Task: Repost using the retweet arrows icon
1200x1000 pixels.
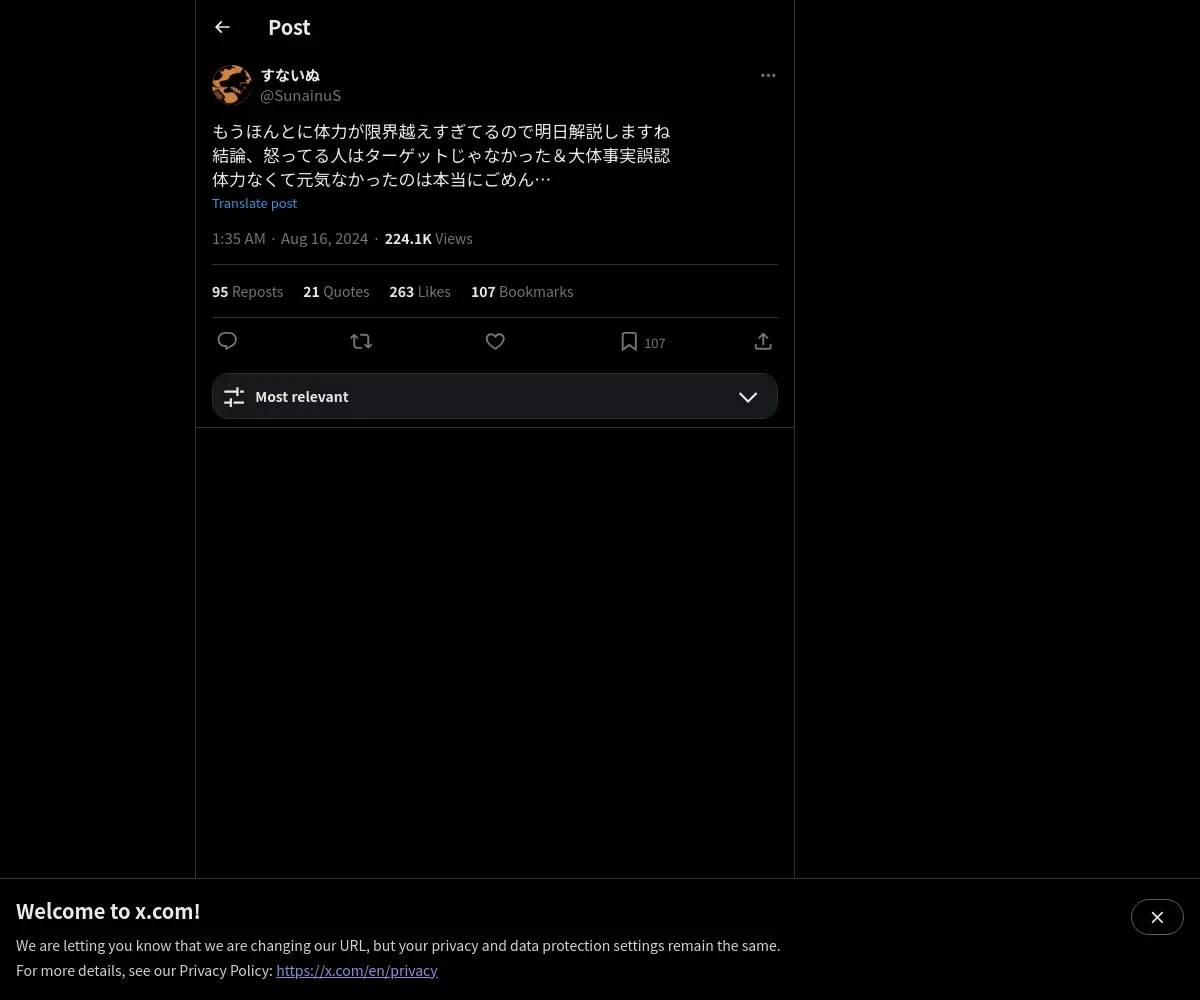Action: [361, 341]
